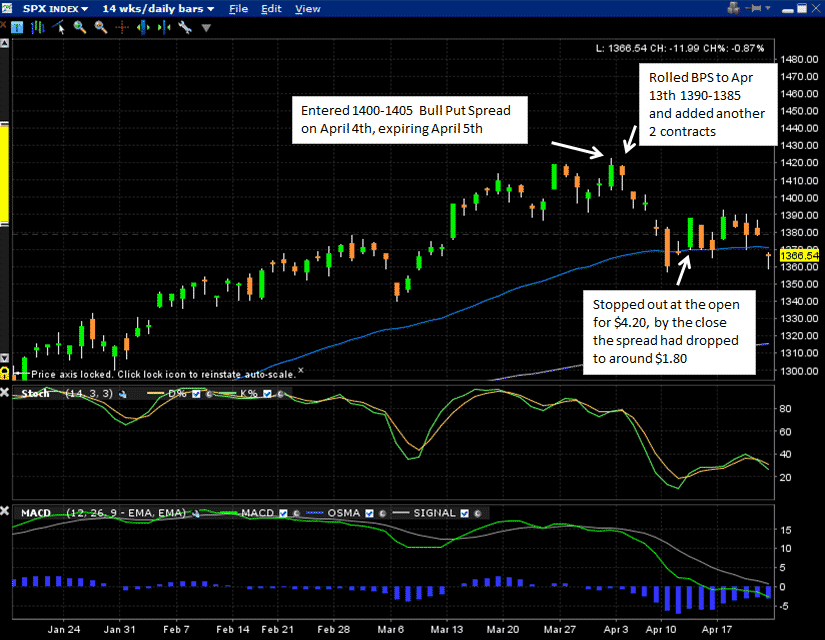Click the second magnifier (zoom out) icon
The image size is (825, 640).
(100, 27)
